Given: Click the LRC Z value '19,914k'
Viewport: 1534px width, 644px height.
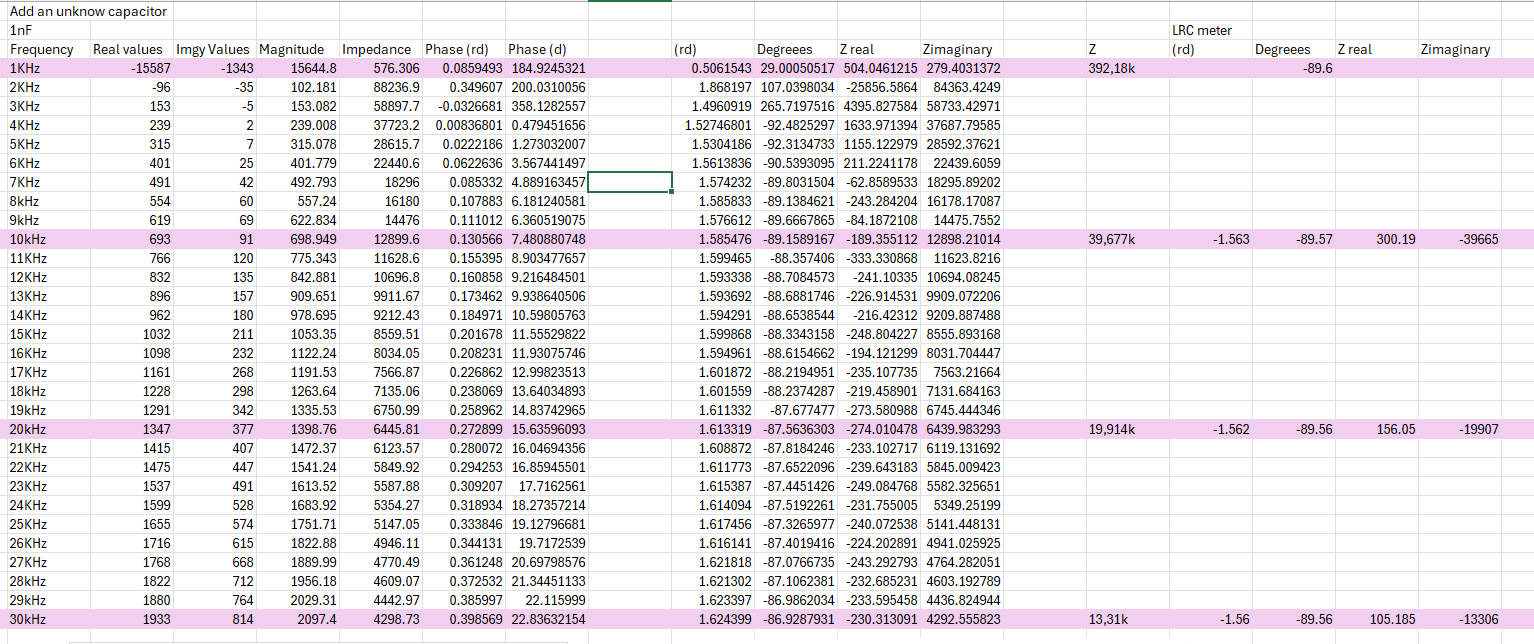Looking at the screenshot, I should pos(1112,429).
